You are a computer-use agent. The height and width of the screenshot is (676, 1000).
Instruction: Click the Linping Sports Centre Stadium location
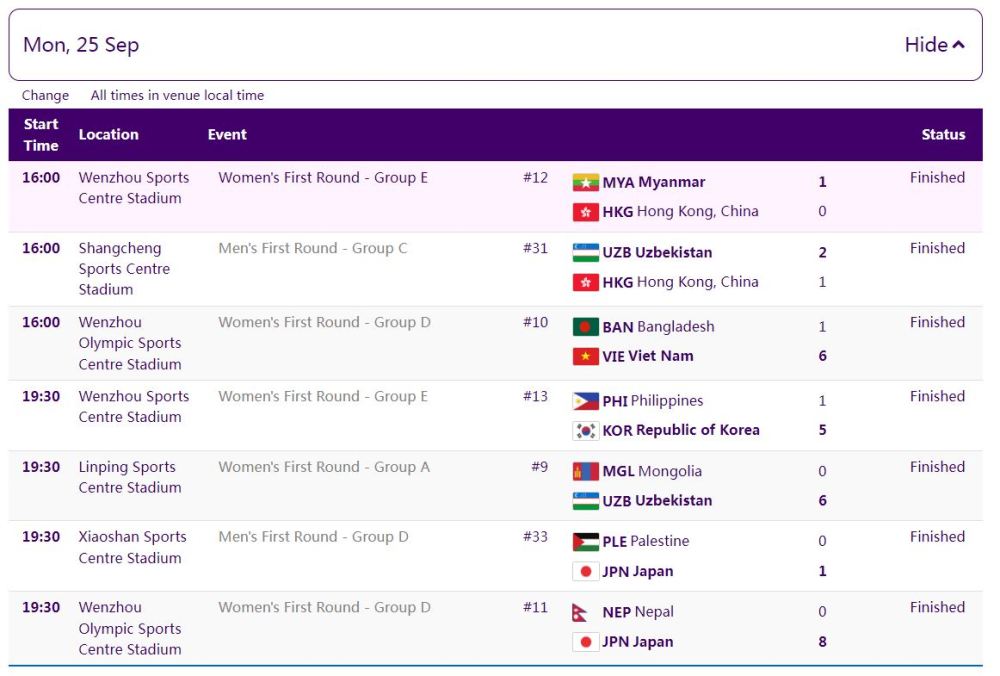pos(129,477)
